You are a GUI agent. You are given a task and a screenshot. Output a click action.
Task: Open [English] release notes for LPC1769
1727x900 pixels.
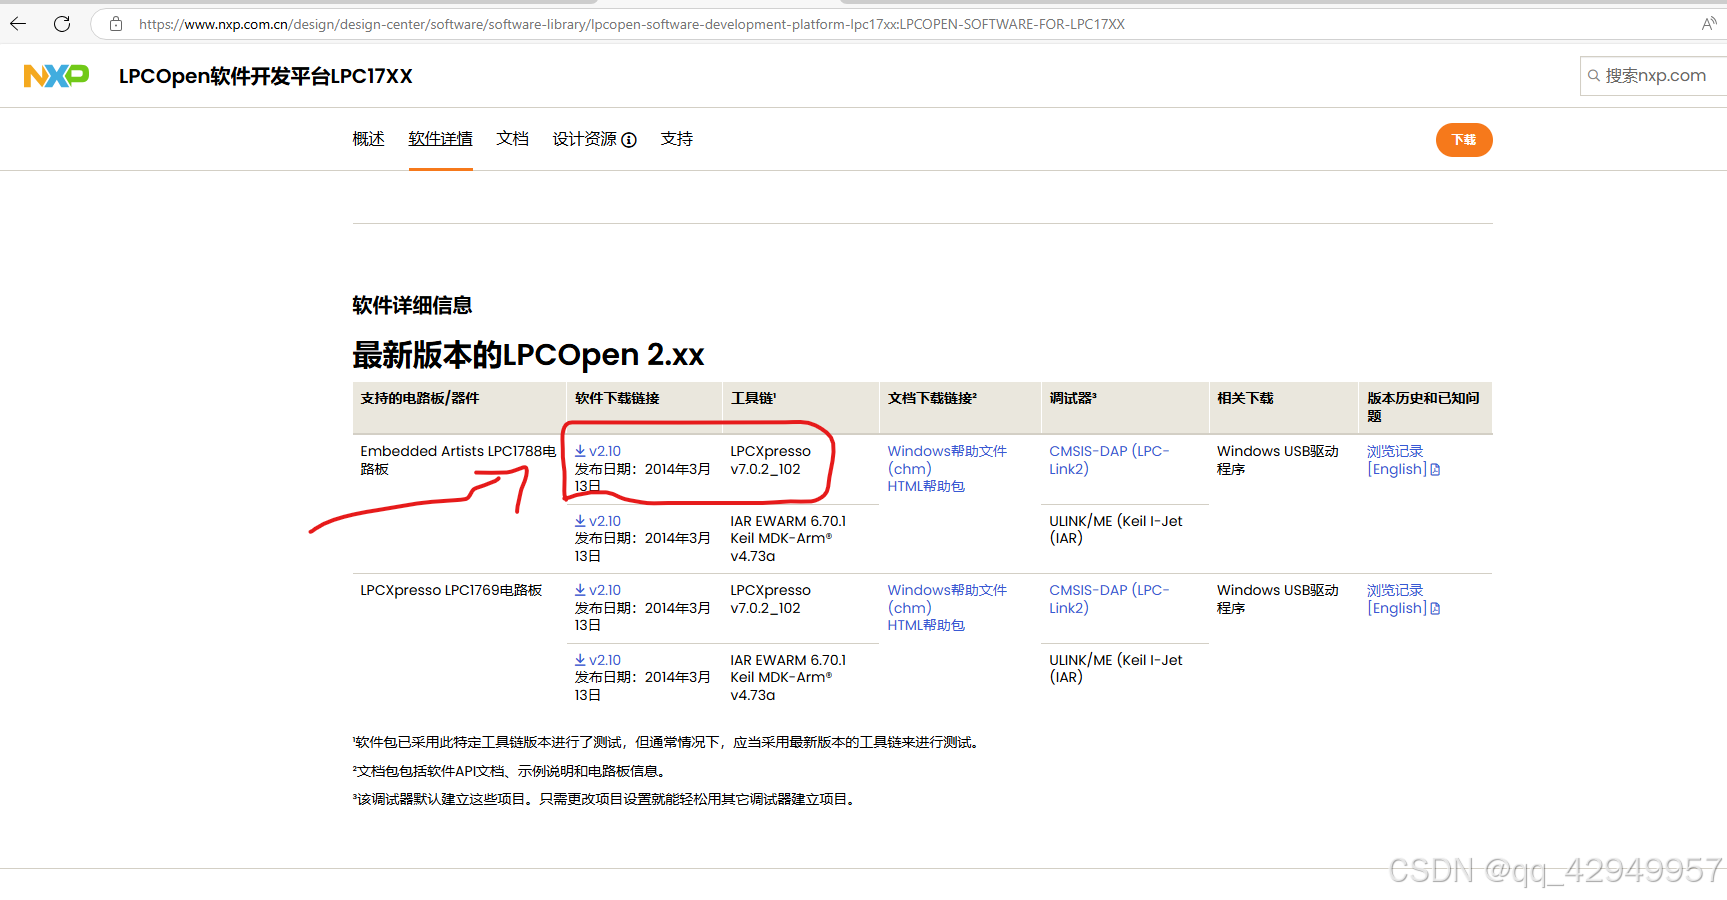tap(1397, 609)
